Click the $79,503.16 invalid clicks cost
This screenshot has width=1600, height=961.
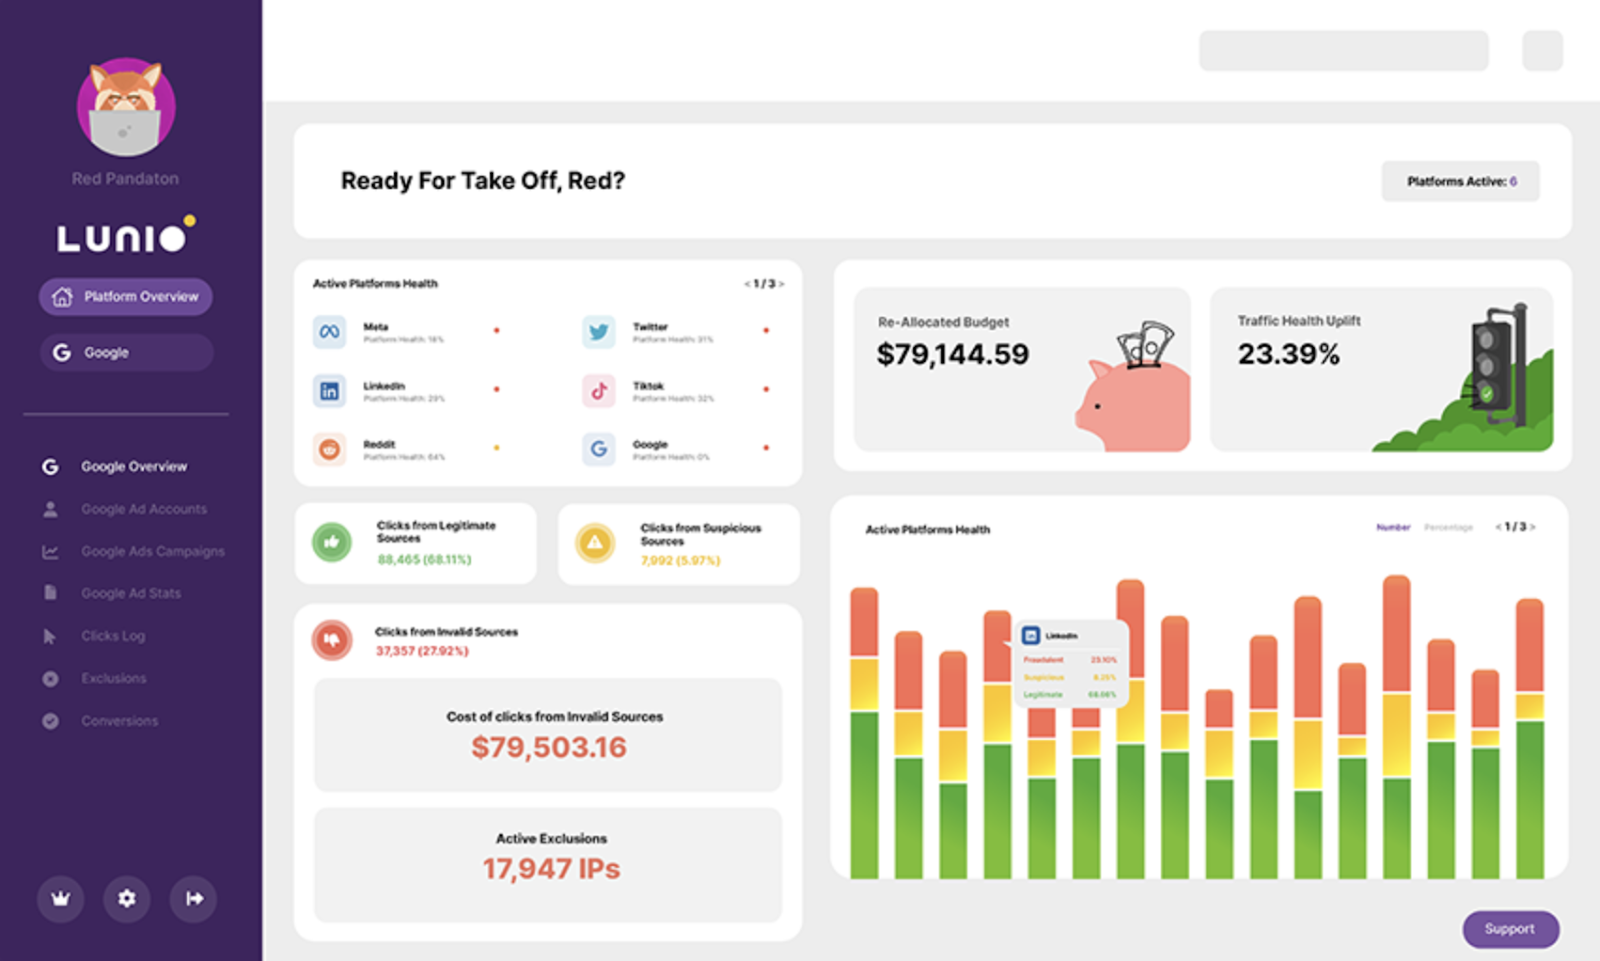pos(549,747)
